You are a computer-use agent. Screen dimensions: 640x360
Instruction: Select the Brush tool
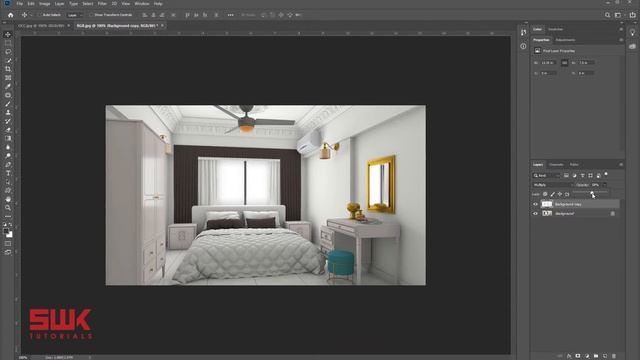[8, 104]
